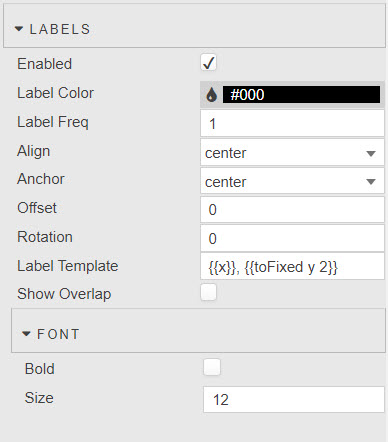Edit the Label Template field

292,267
